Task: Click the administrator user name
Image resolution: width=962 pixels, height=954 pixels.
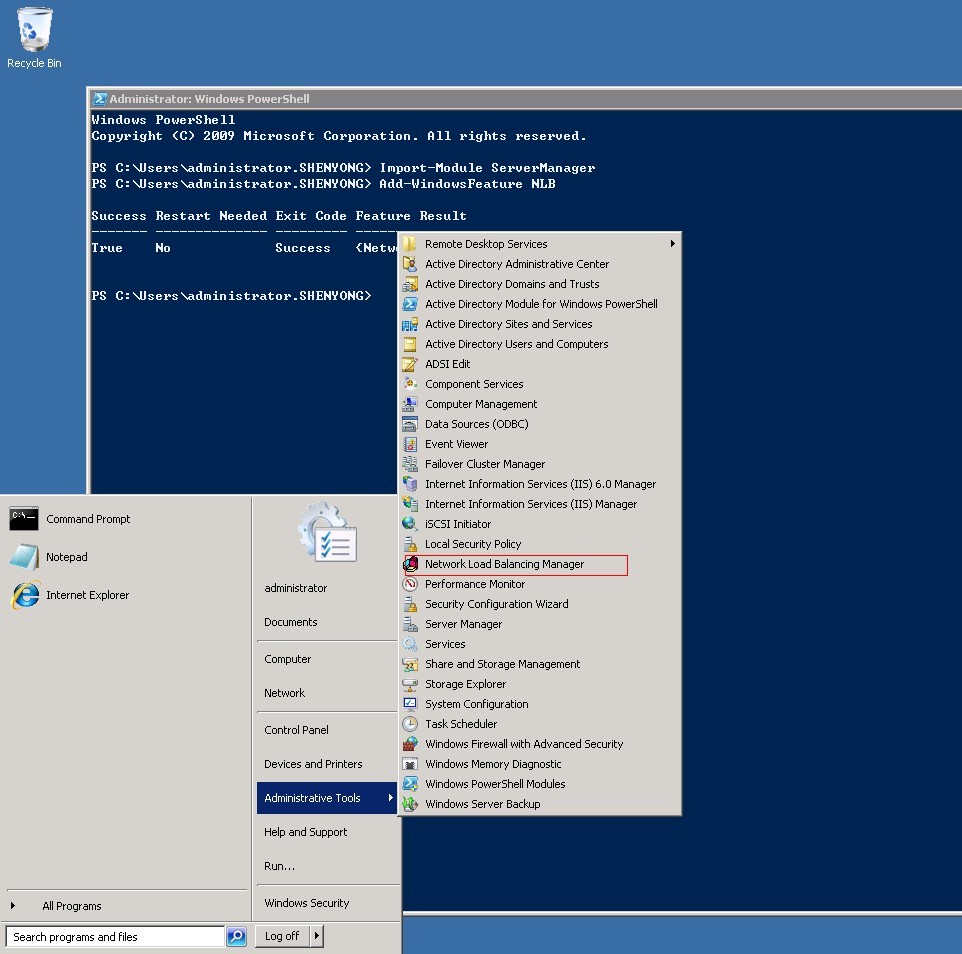Action: 296,588
